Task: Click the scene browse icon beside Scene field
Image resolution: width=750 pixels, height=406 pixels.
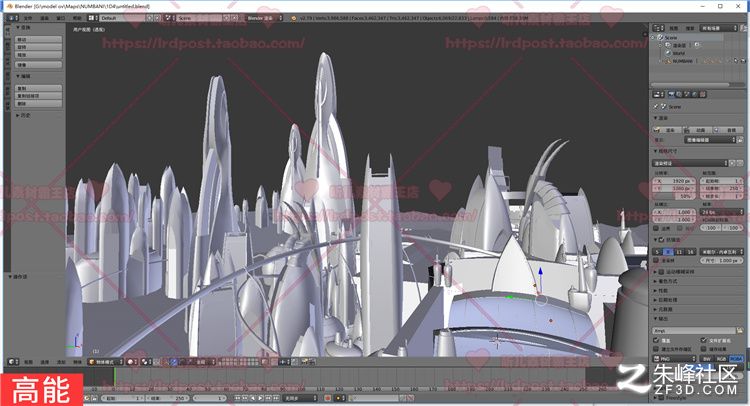Action: click(168, 18)
